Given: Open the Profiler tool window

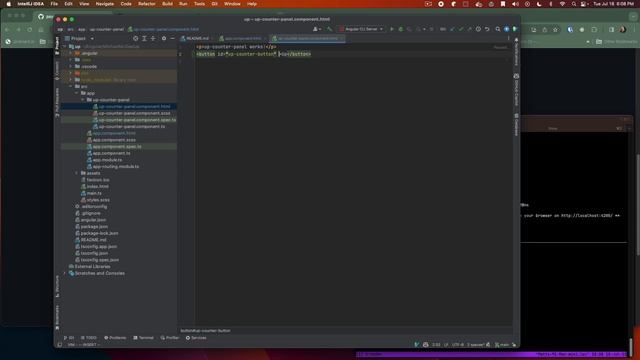Looking at the screenshot, I should click(170, 338).
